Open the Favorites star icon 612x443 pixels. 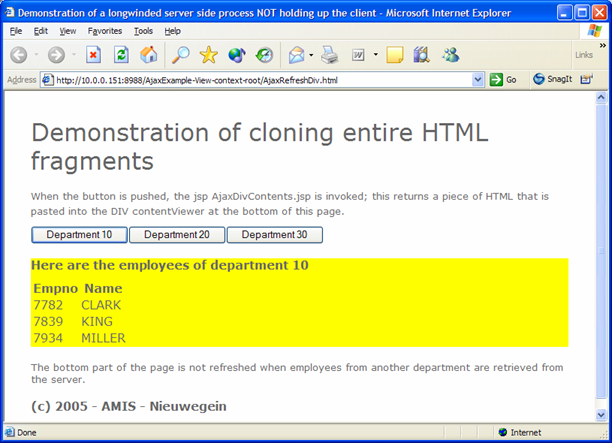pyautogui.click(x=208, y=55)
